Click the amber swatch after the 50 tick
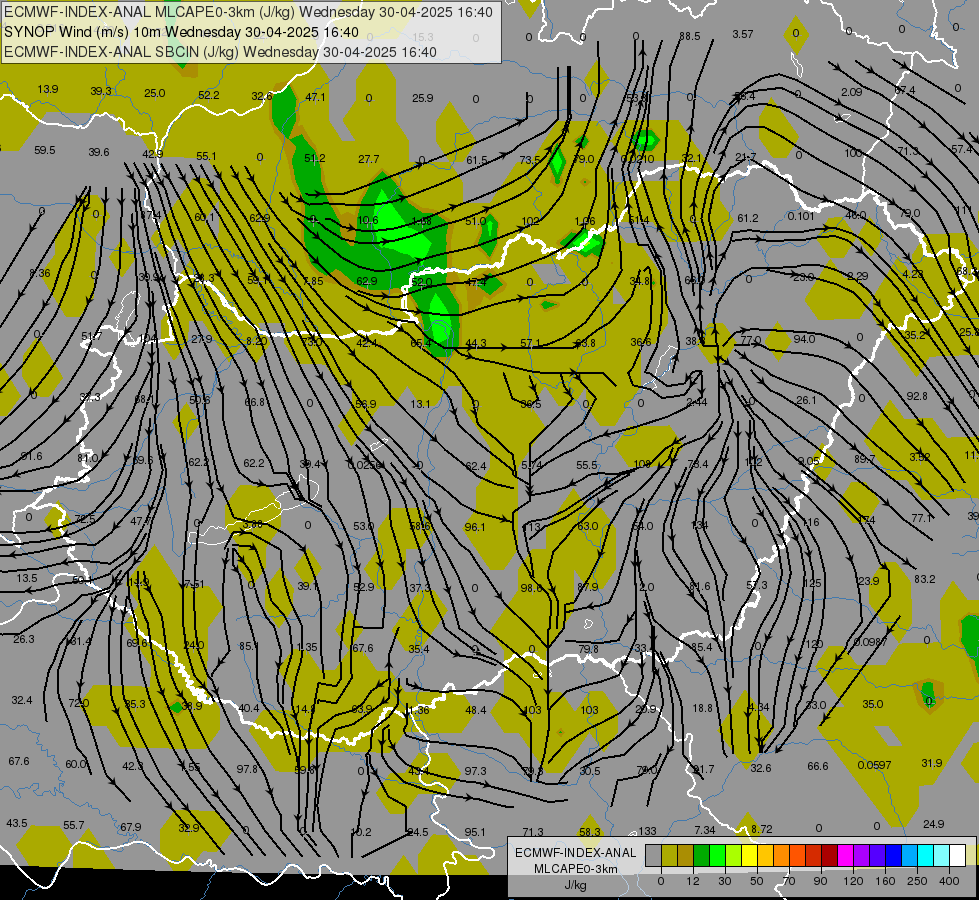This screenshot has height=900, width=979. [x=765, y=856]
